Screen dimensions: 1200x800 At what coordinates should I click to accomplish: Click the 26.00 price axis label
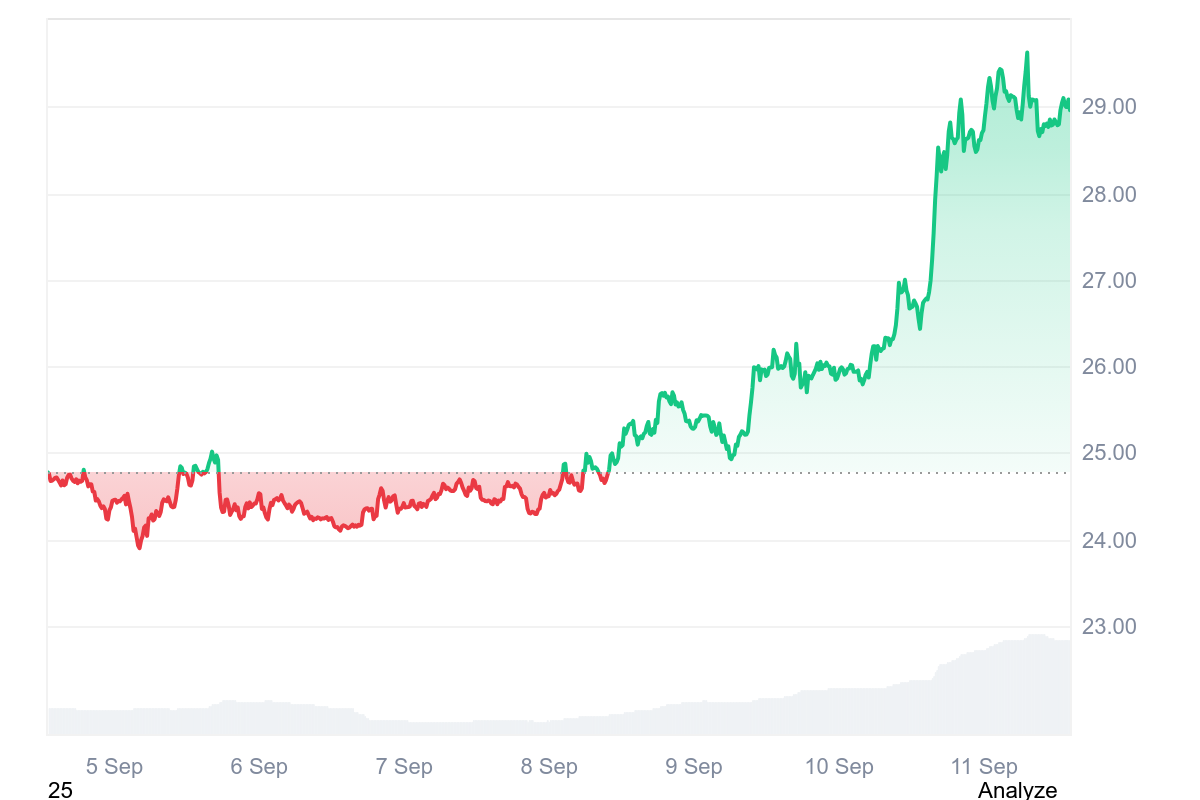coord(1109,367)
